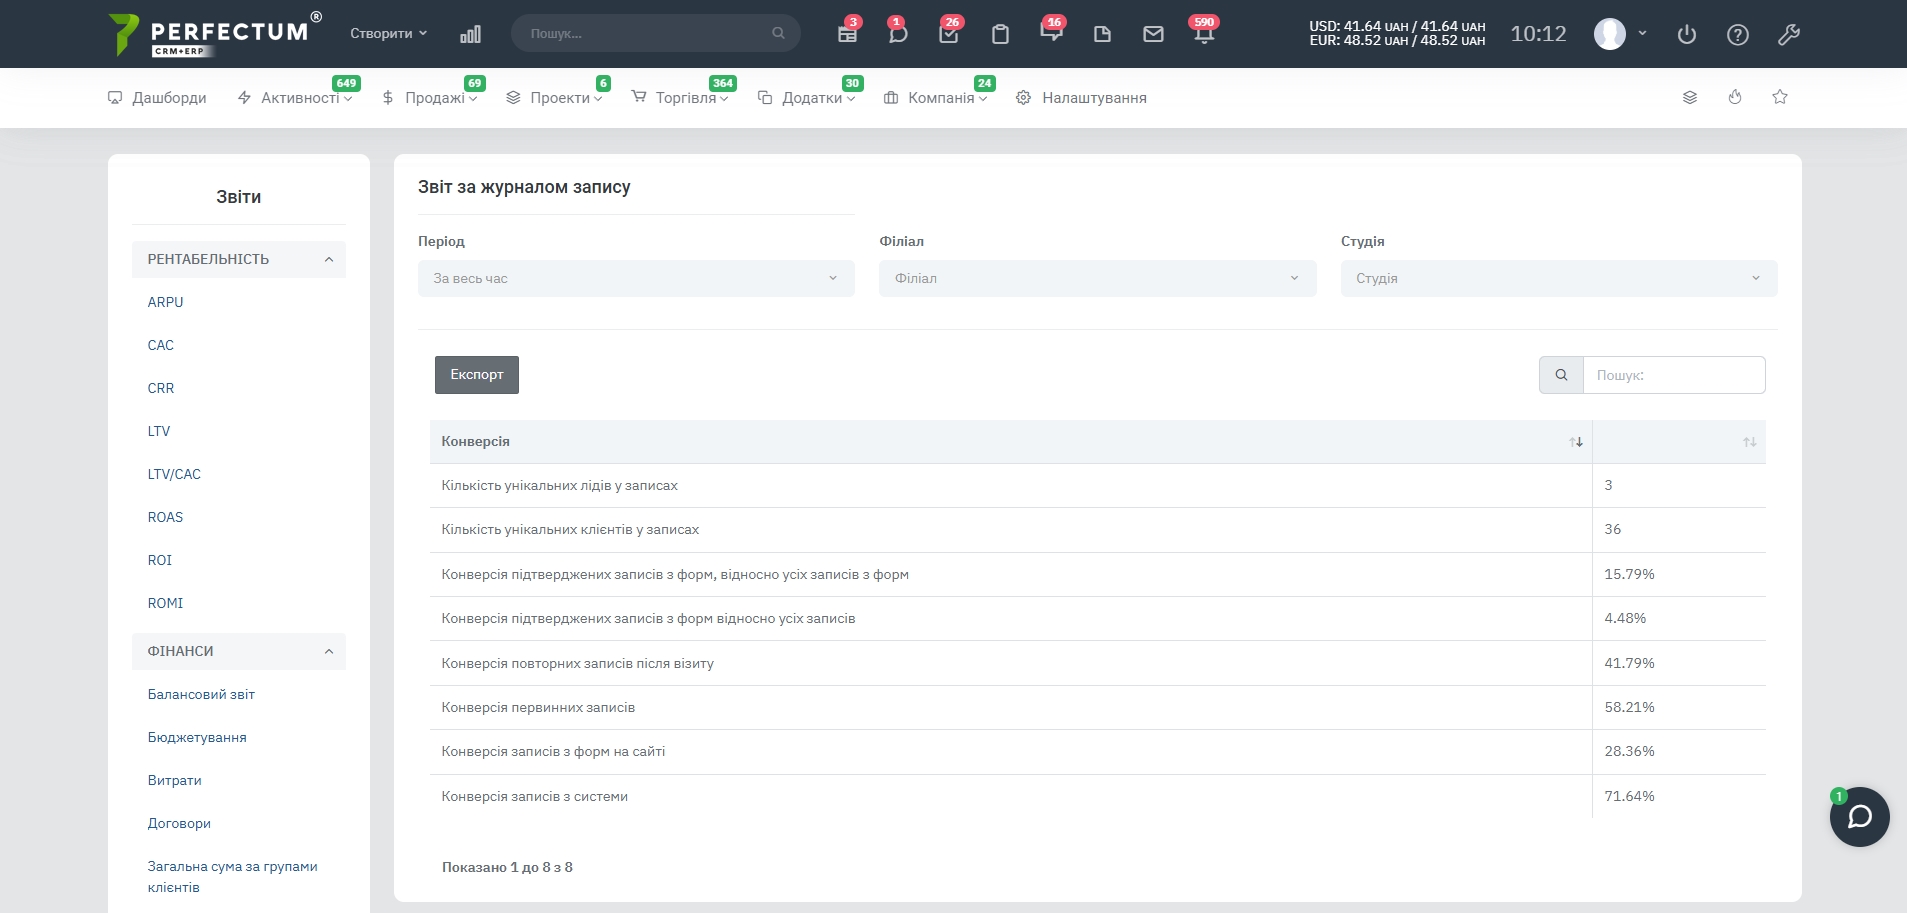Click the Експорт button
This screenshot has width=1907, height=913.
coord(477,375)
